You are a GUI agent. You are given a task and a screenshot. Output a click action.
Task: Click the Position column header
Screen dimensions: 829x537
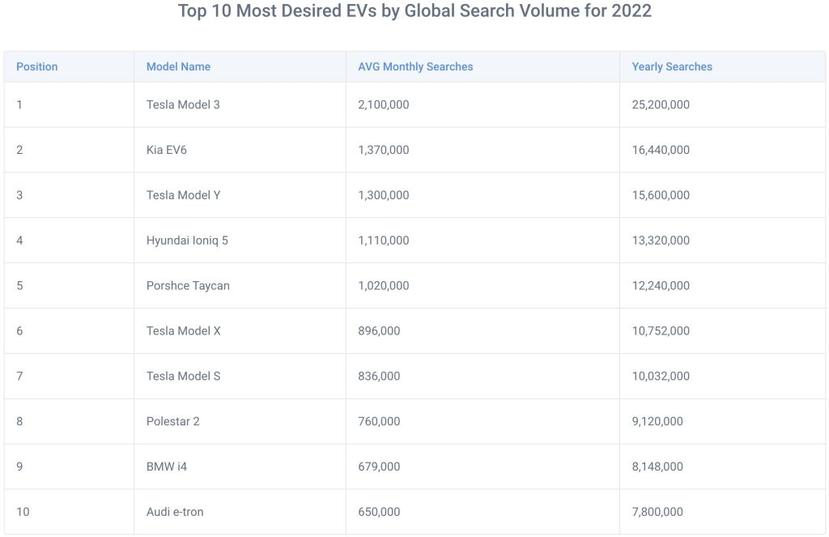37,67
